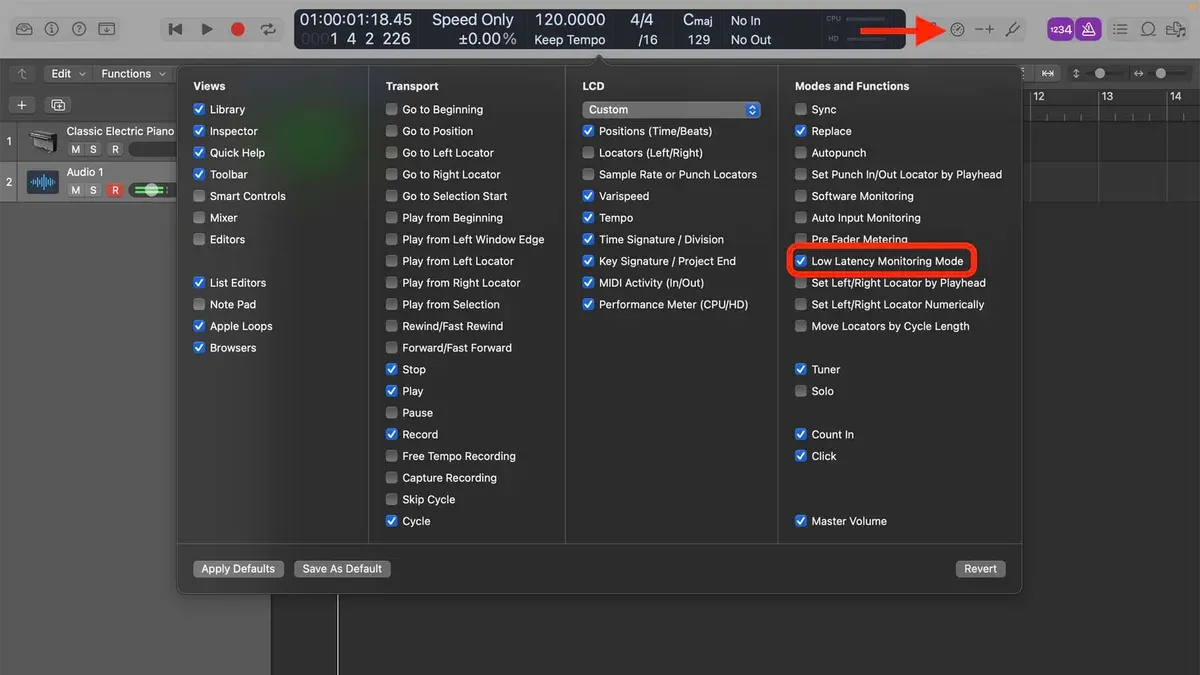The height and width of the screenshot is (675, 1200).
Task: Click the Audio 1 track volume slider
Action: (x=151, y=190)
